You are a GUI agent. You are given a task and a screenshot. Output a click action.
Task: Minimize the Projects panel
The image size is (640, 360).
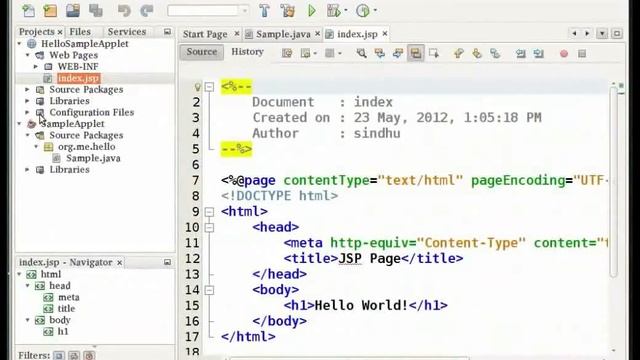167,32
